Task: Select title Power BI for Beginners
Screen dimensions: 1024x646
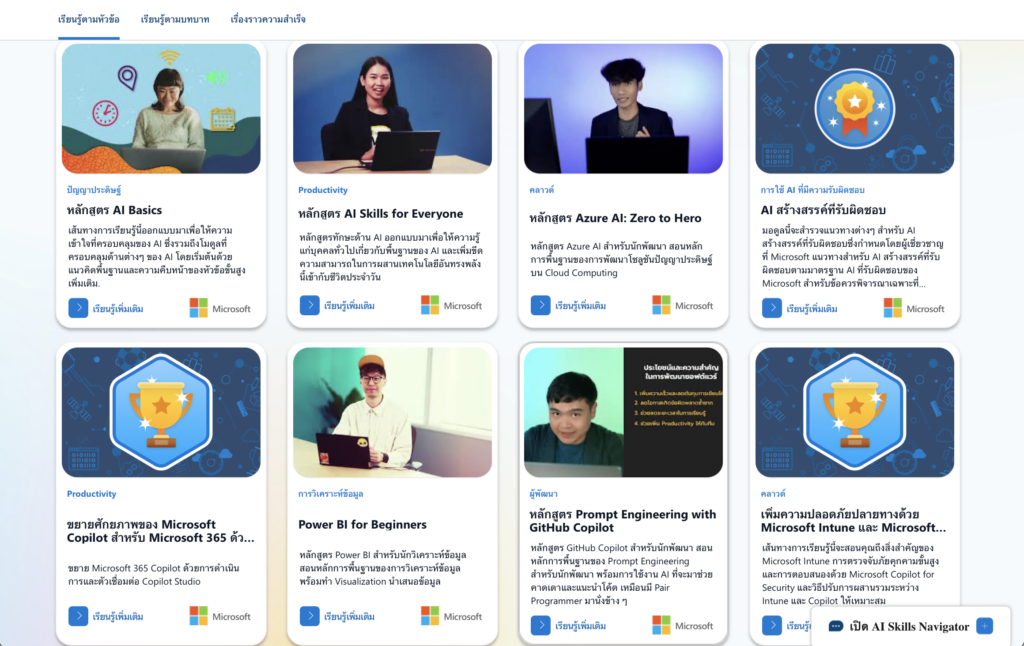Action: coord(362,525)
